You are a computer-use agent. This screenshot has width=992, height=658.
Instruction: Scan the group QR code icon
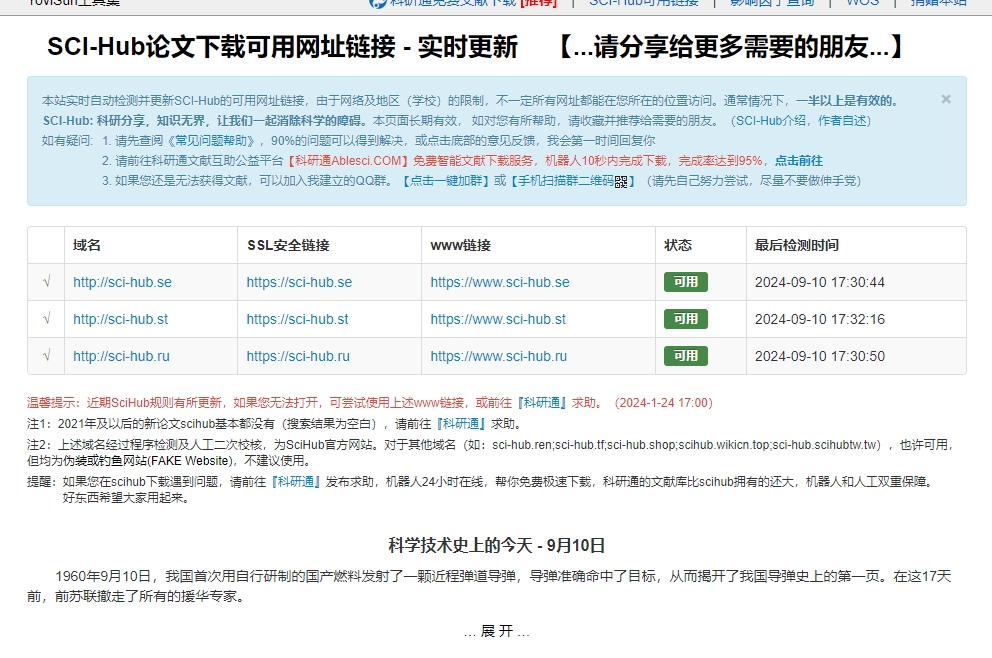(x=621, y=182)
